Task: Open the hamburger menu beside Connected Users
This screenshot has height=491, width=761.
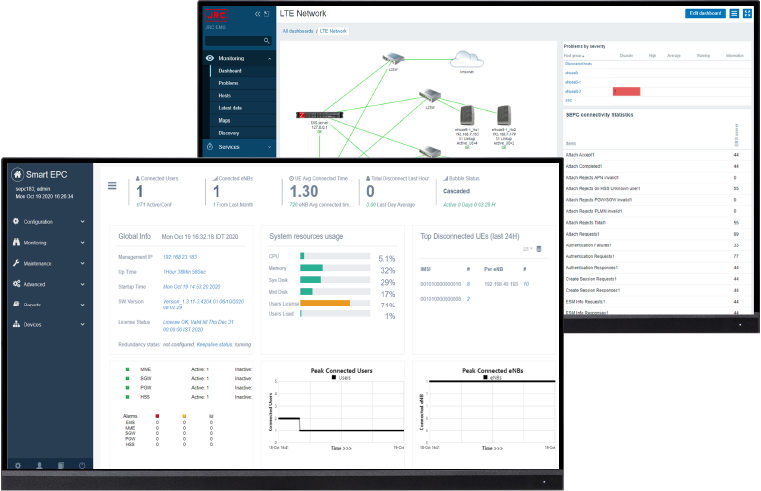Action: click(x=112, y=185)
